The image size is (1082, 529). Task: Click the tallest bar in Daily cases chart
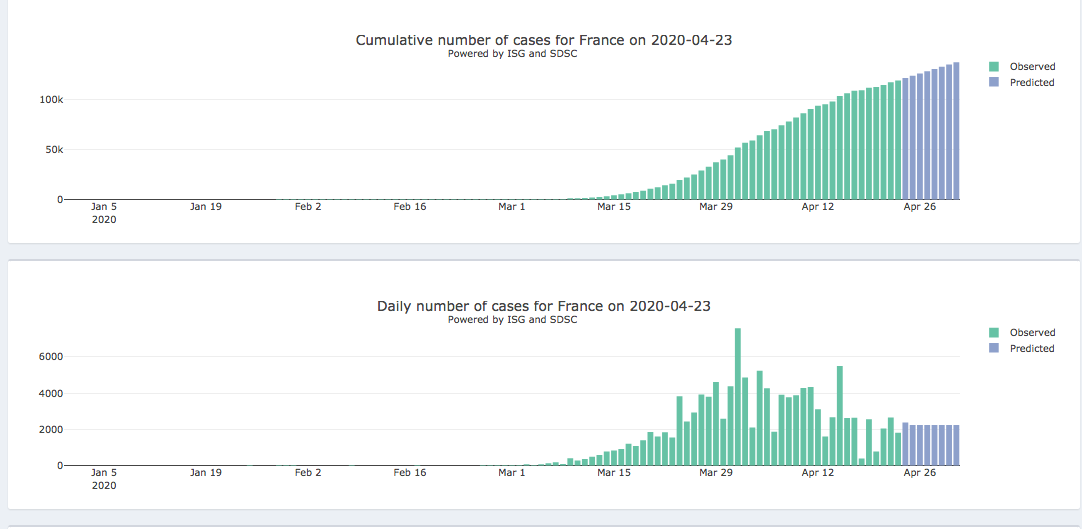pos(737,400)
